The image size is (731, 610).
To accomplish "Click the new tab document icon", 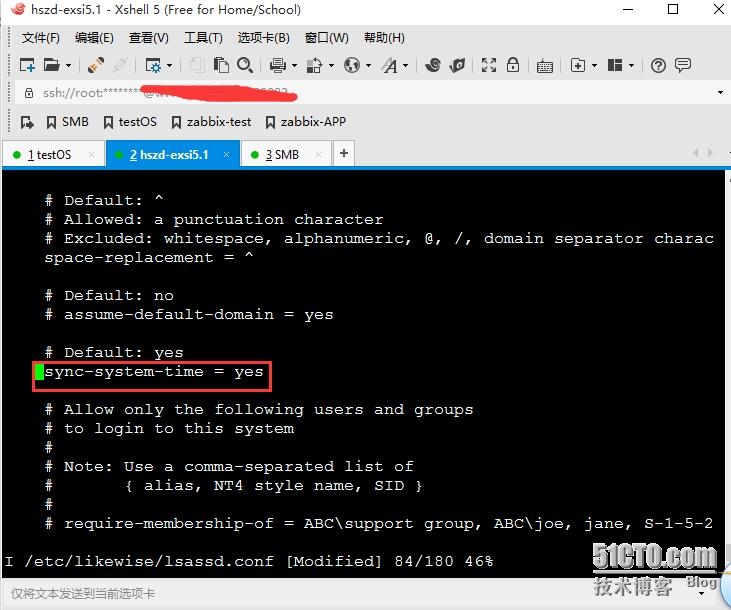I will pos(578,65).
